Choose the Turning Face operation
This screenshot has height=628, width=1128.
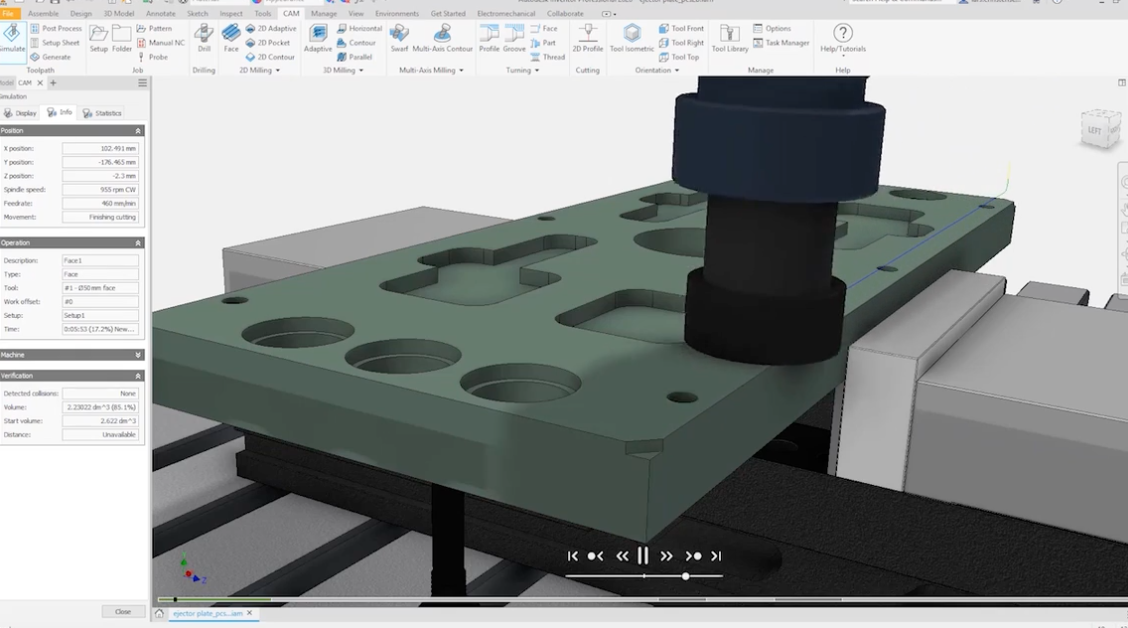point(544,28)
